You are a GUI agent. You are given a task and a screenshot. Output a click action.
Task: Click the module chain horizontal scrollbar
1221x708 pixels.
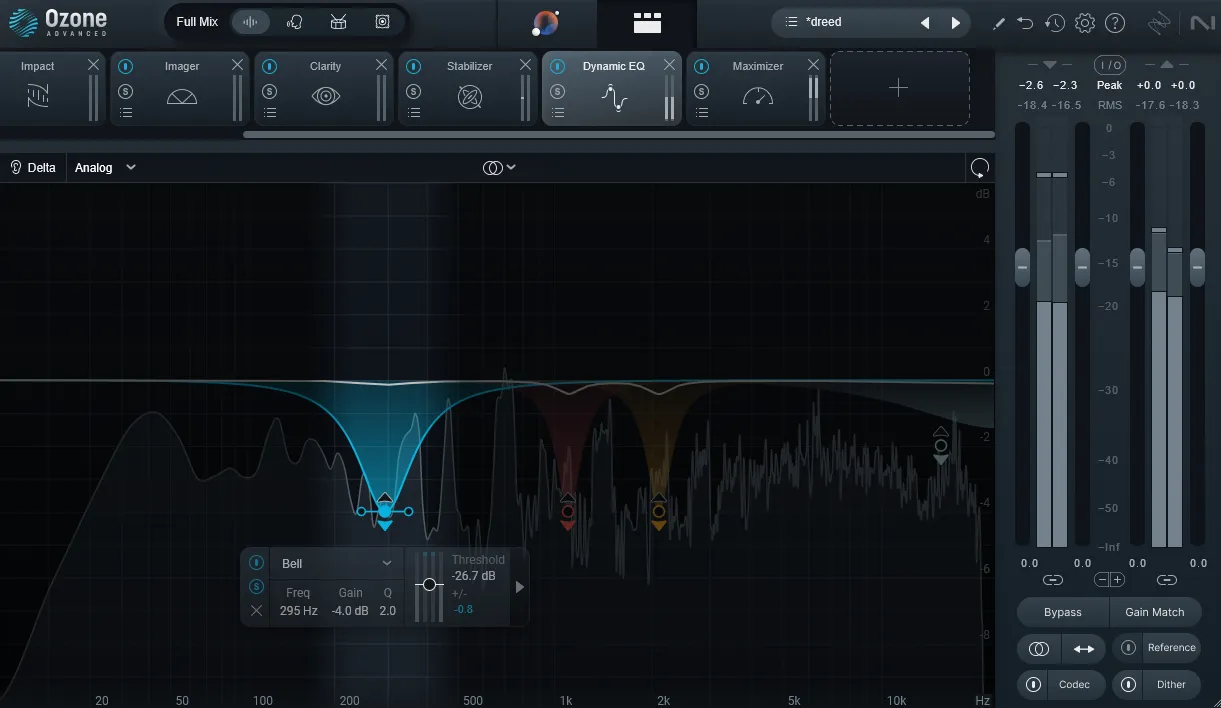619,134
